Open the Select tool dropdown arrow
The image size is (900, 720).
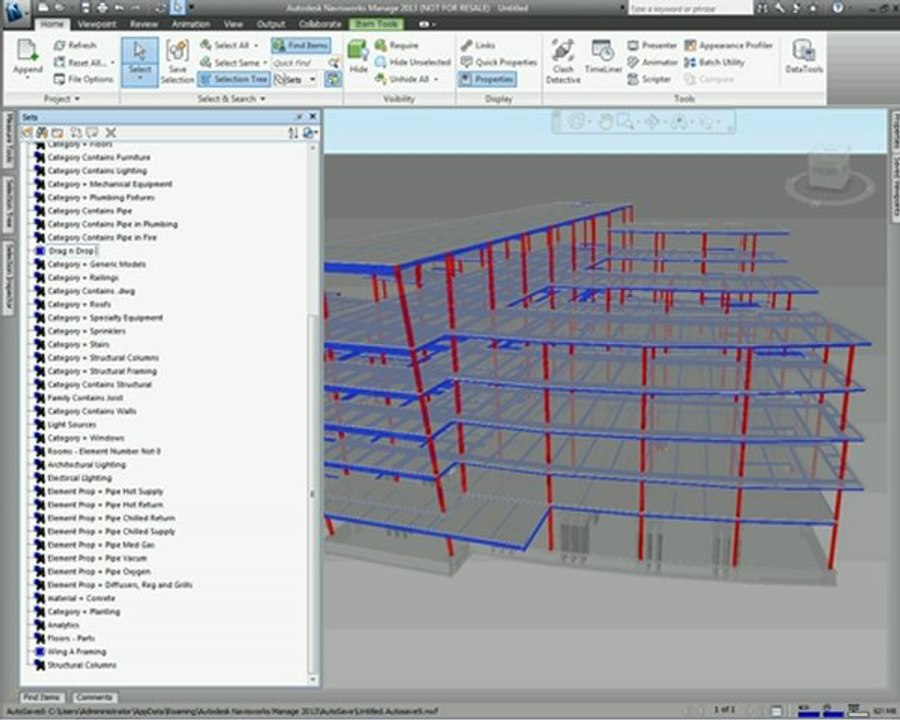(139, 77)
